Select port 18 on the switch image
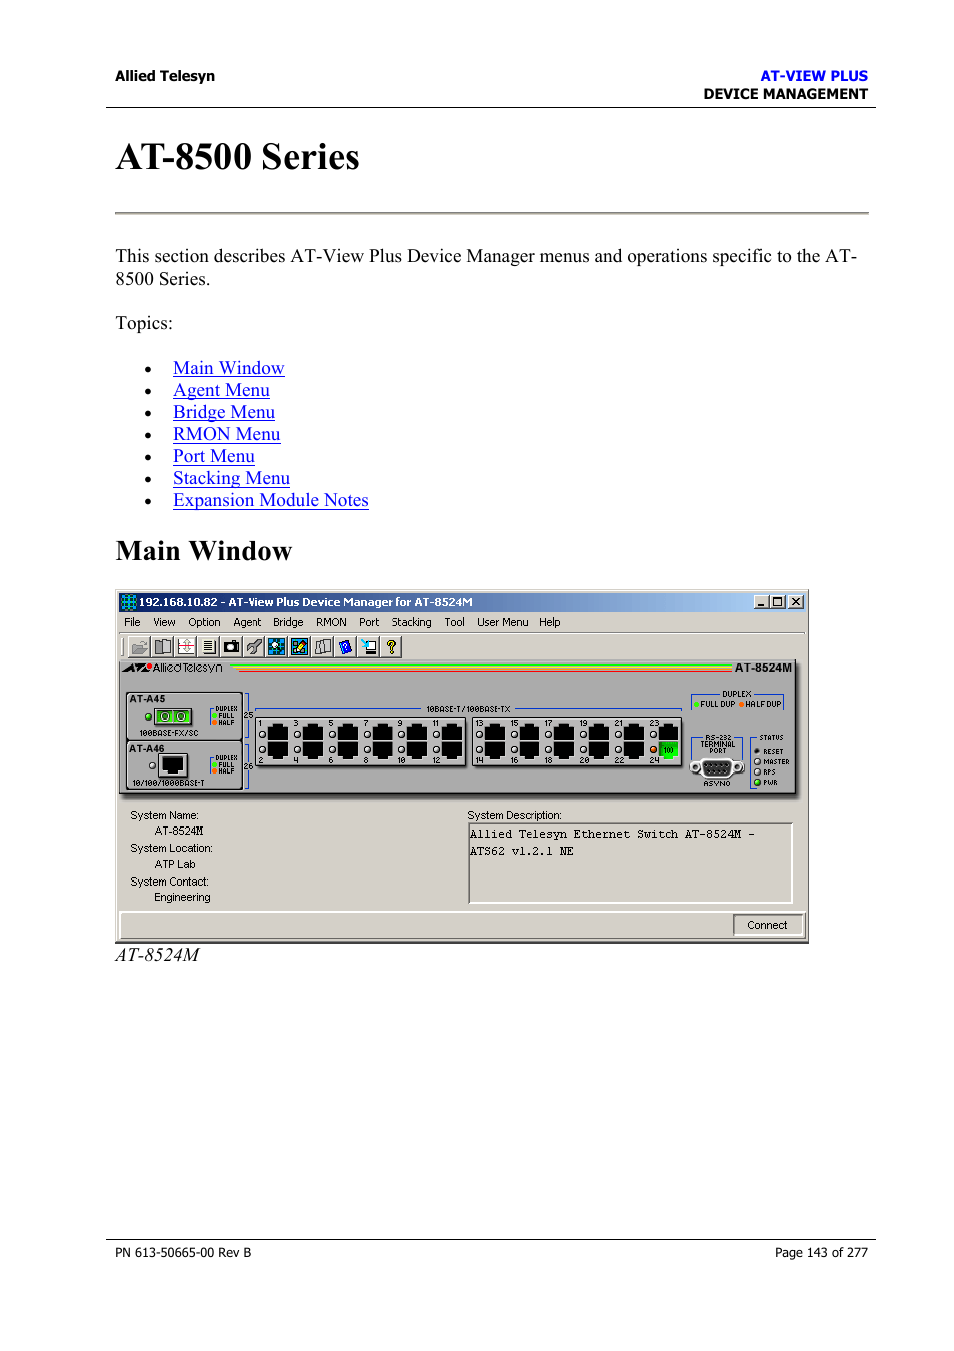954x1351 pixels. point(564,749)
